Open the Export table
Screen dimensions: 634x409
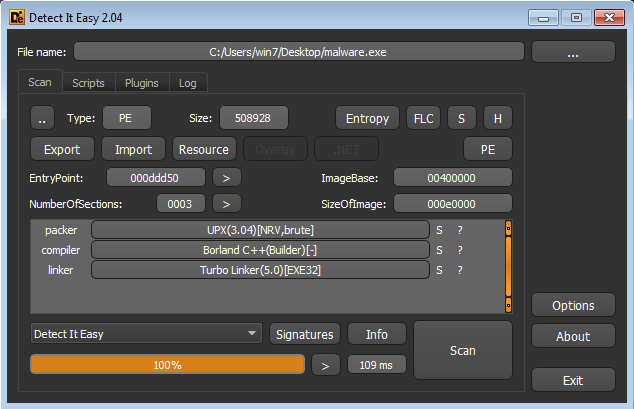click(x=62, y=149)
